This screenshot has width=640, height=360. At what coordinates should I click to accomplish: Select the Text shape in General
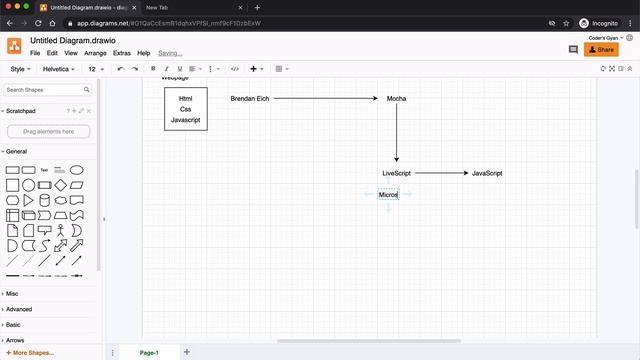[x=44, y=170]
